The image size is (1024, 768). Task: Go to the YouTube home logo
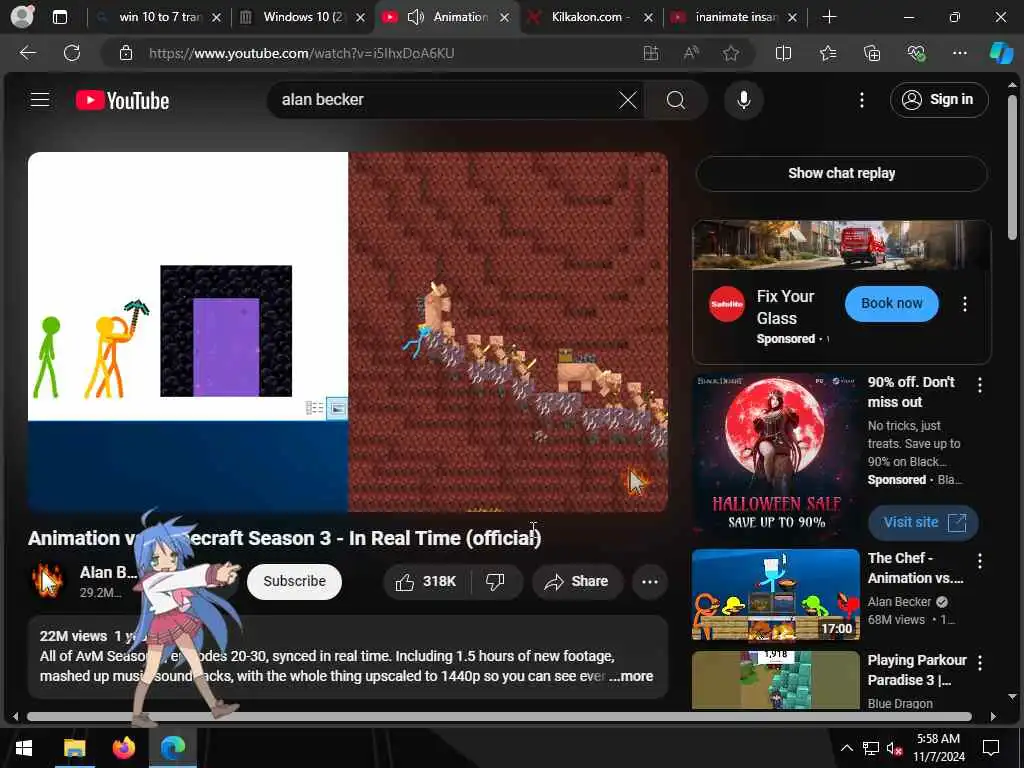[122, 100]
